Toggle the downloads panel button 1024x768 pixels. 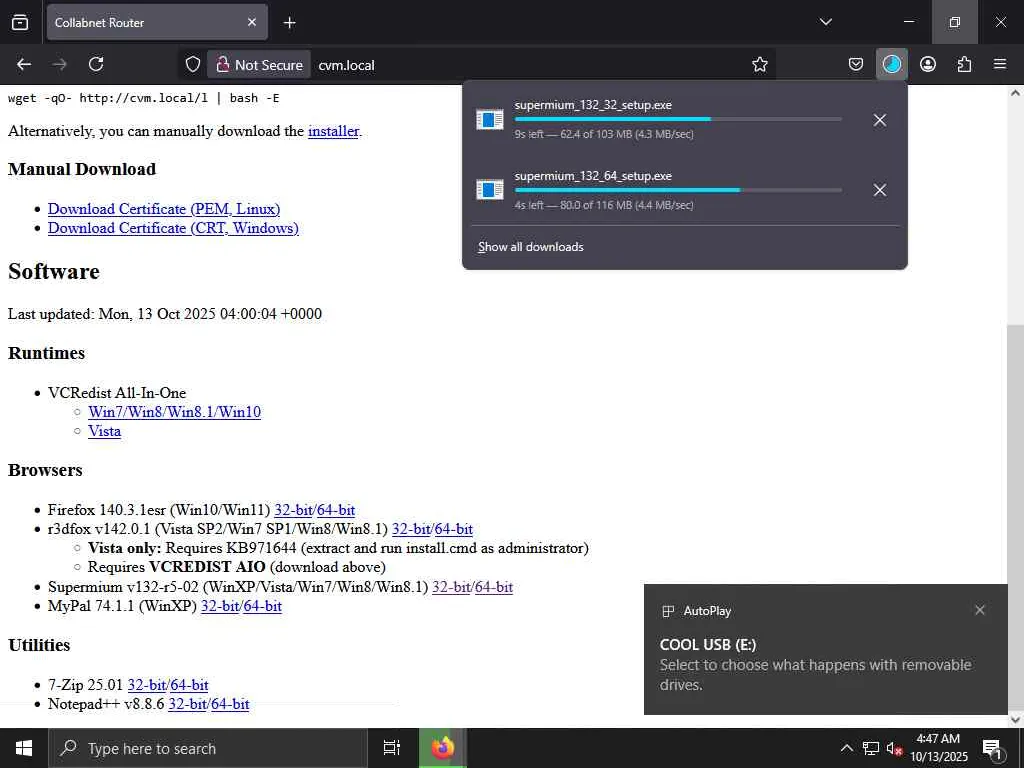click(891, 64)
